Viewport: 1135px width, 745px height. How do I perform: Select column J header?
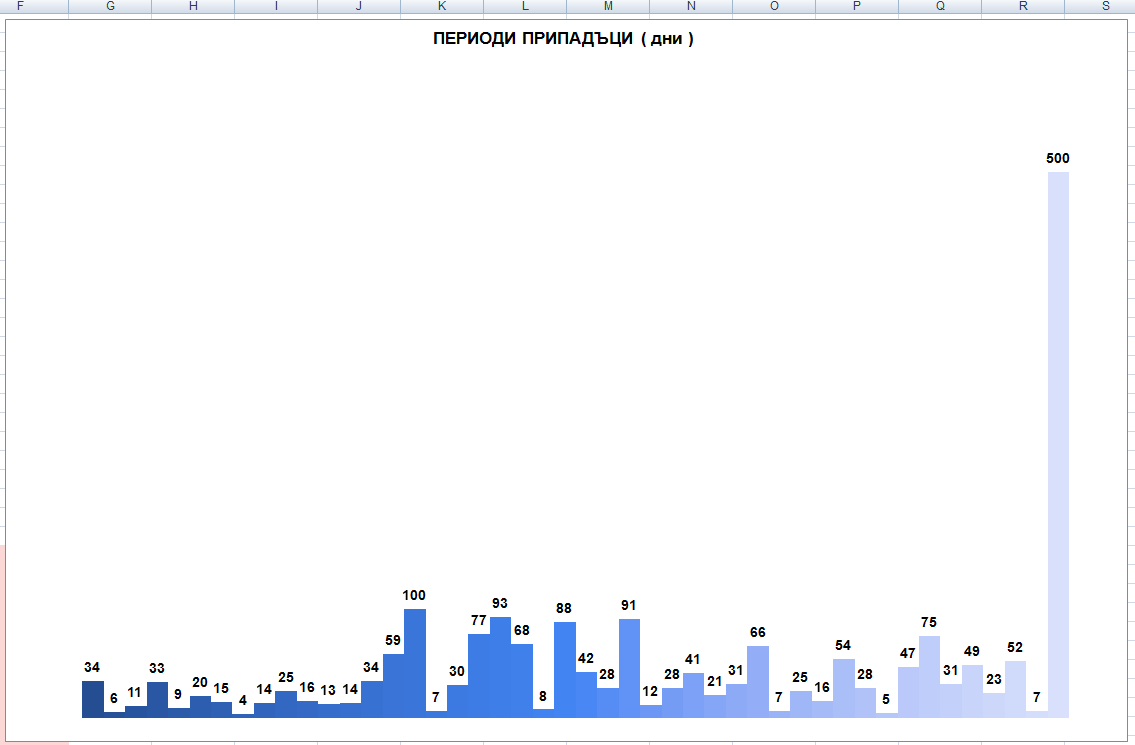[x=359, y=6]
